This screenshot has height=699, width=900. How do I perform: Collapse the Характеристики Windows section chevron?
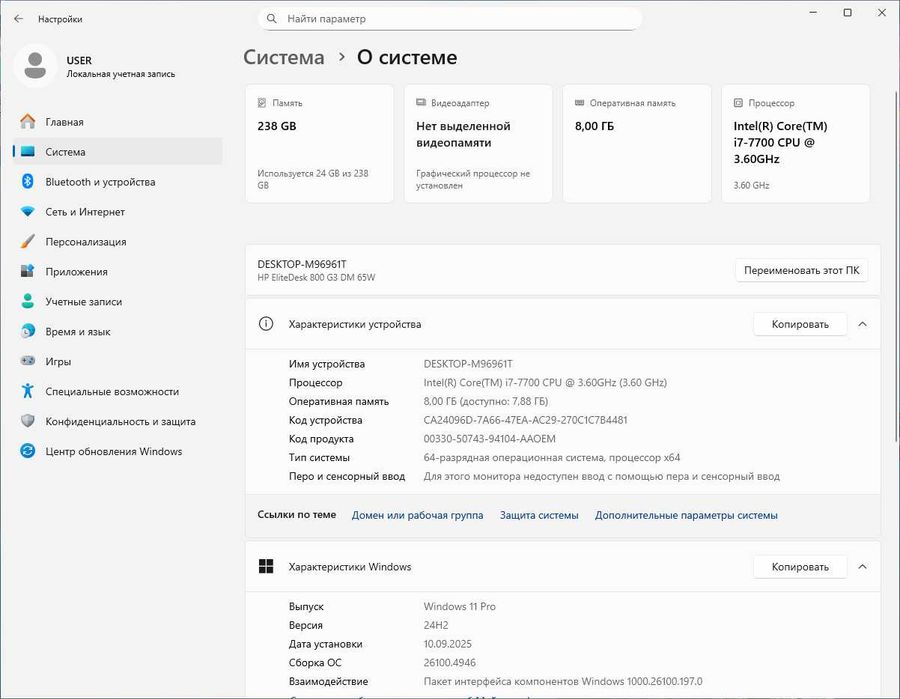(x=863, y=567)
